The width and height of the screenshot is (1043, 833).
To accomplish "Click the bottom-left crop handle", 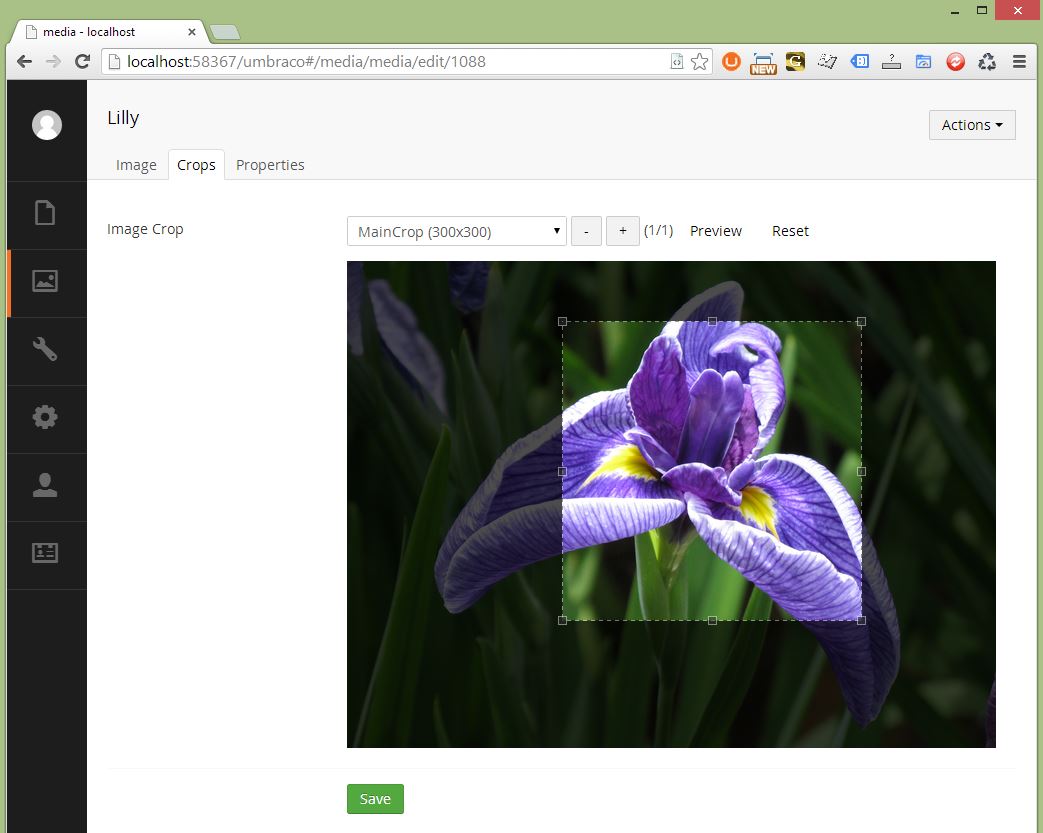I will [x=562, y=620].
